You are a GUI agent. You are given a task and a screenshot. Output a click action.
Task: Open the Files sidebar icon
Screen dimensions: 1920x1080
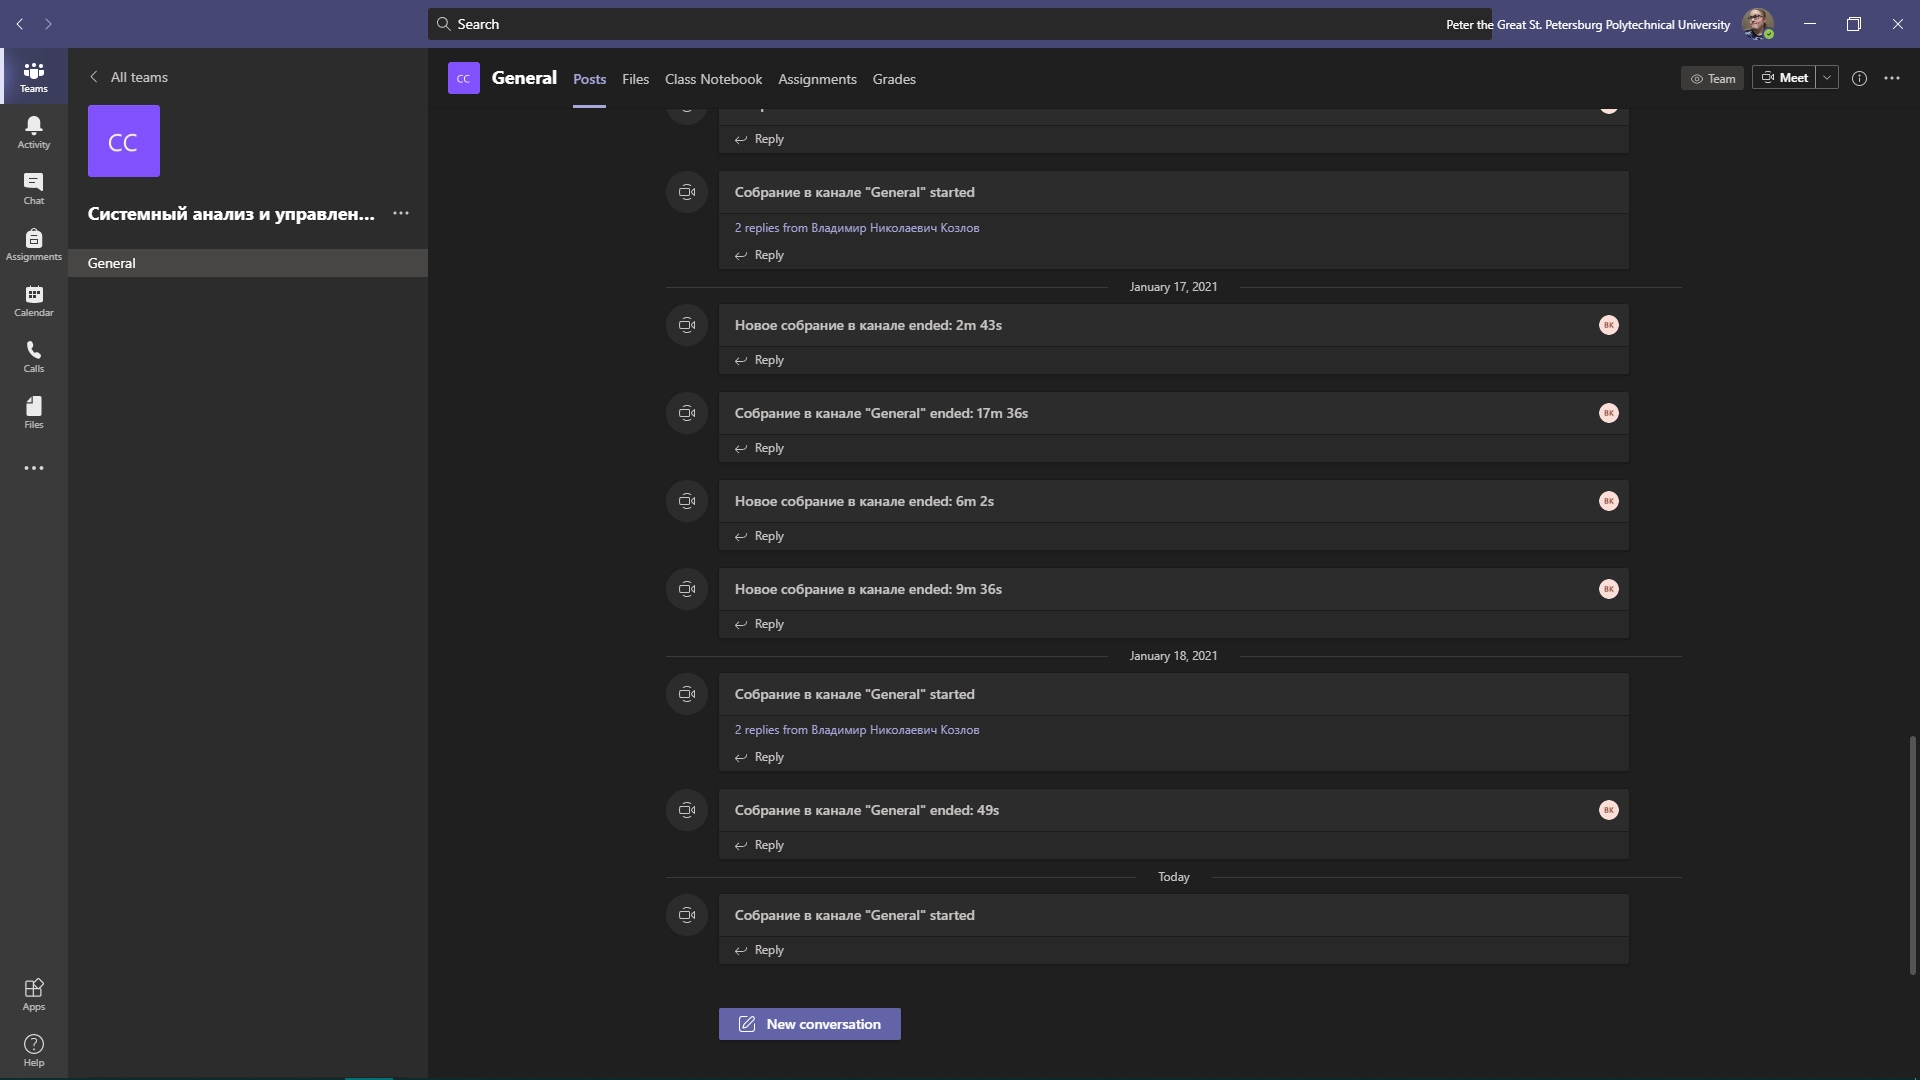coord(33,412)
